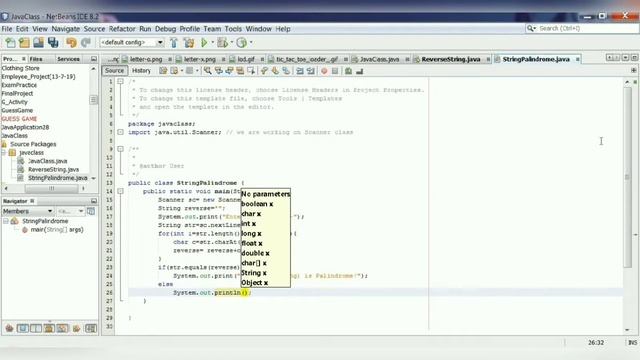Click the Shift Line Left icon

point(300,71)
